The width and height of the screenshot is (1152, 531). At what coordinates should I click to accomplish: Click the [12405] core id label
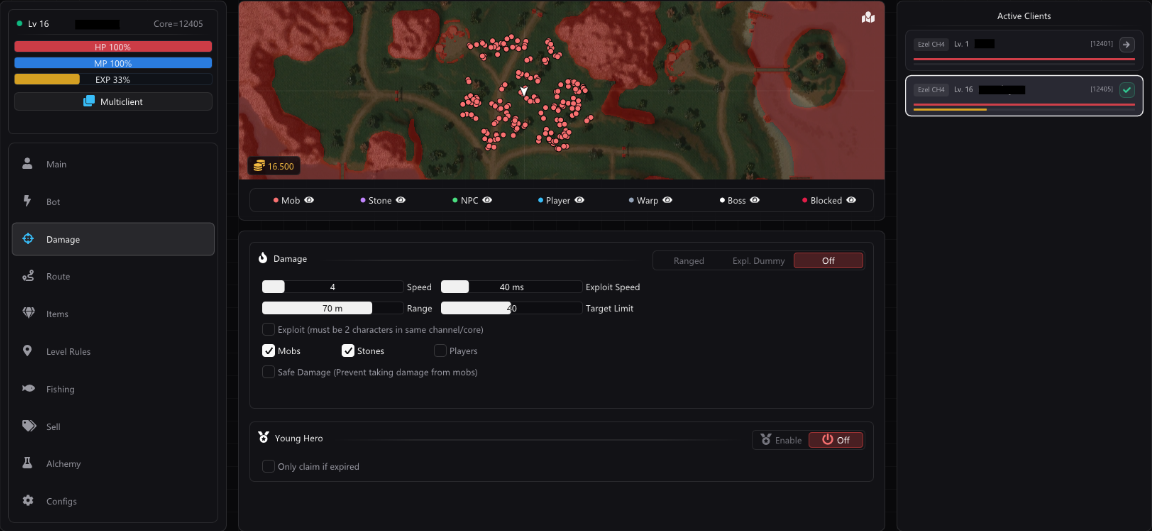(x=1102, y=90)
